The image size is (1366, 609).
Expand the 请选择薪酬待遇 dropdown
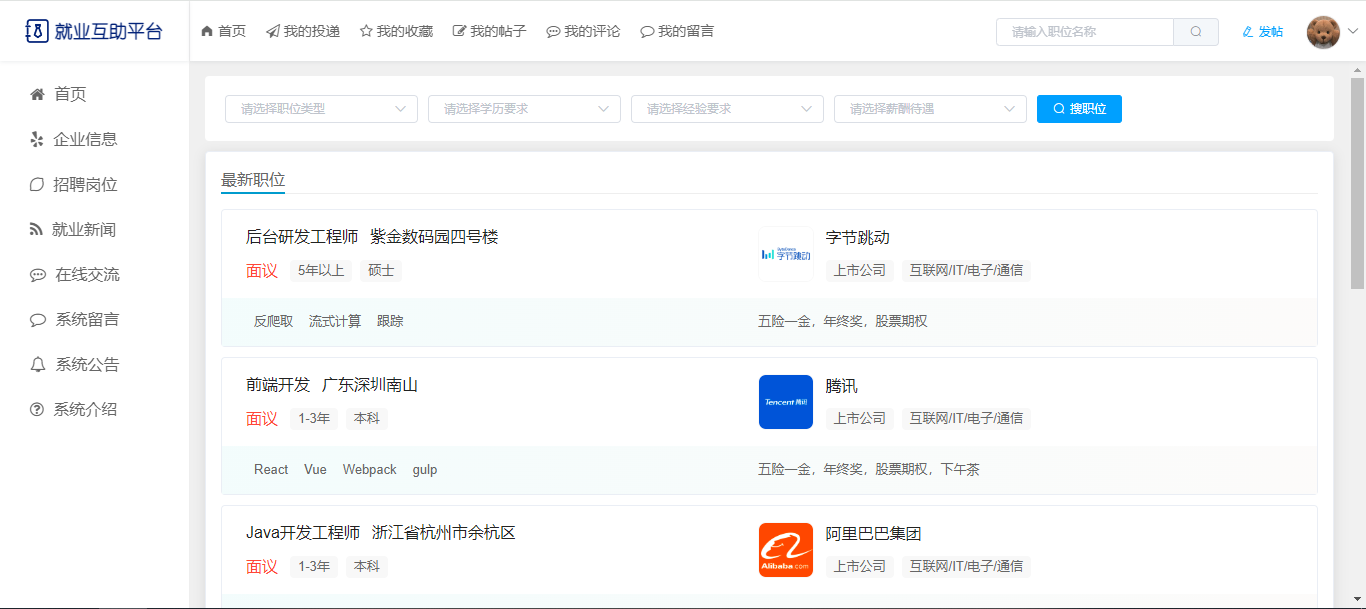click(x=930, y=109)
